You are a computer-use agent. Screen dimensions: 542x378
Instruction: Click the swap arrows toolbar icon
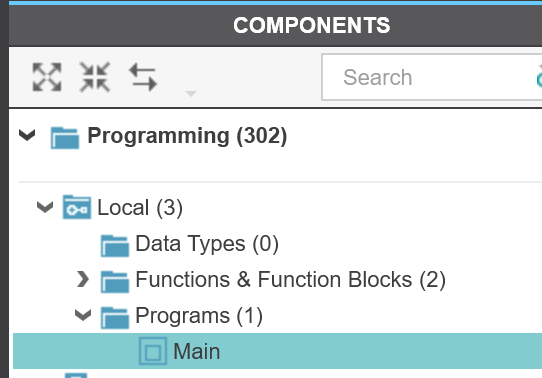point(143,77)
